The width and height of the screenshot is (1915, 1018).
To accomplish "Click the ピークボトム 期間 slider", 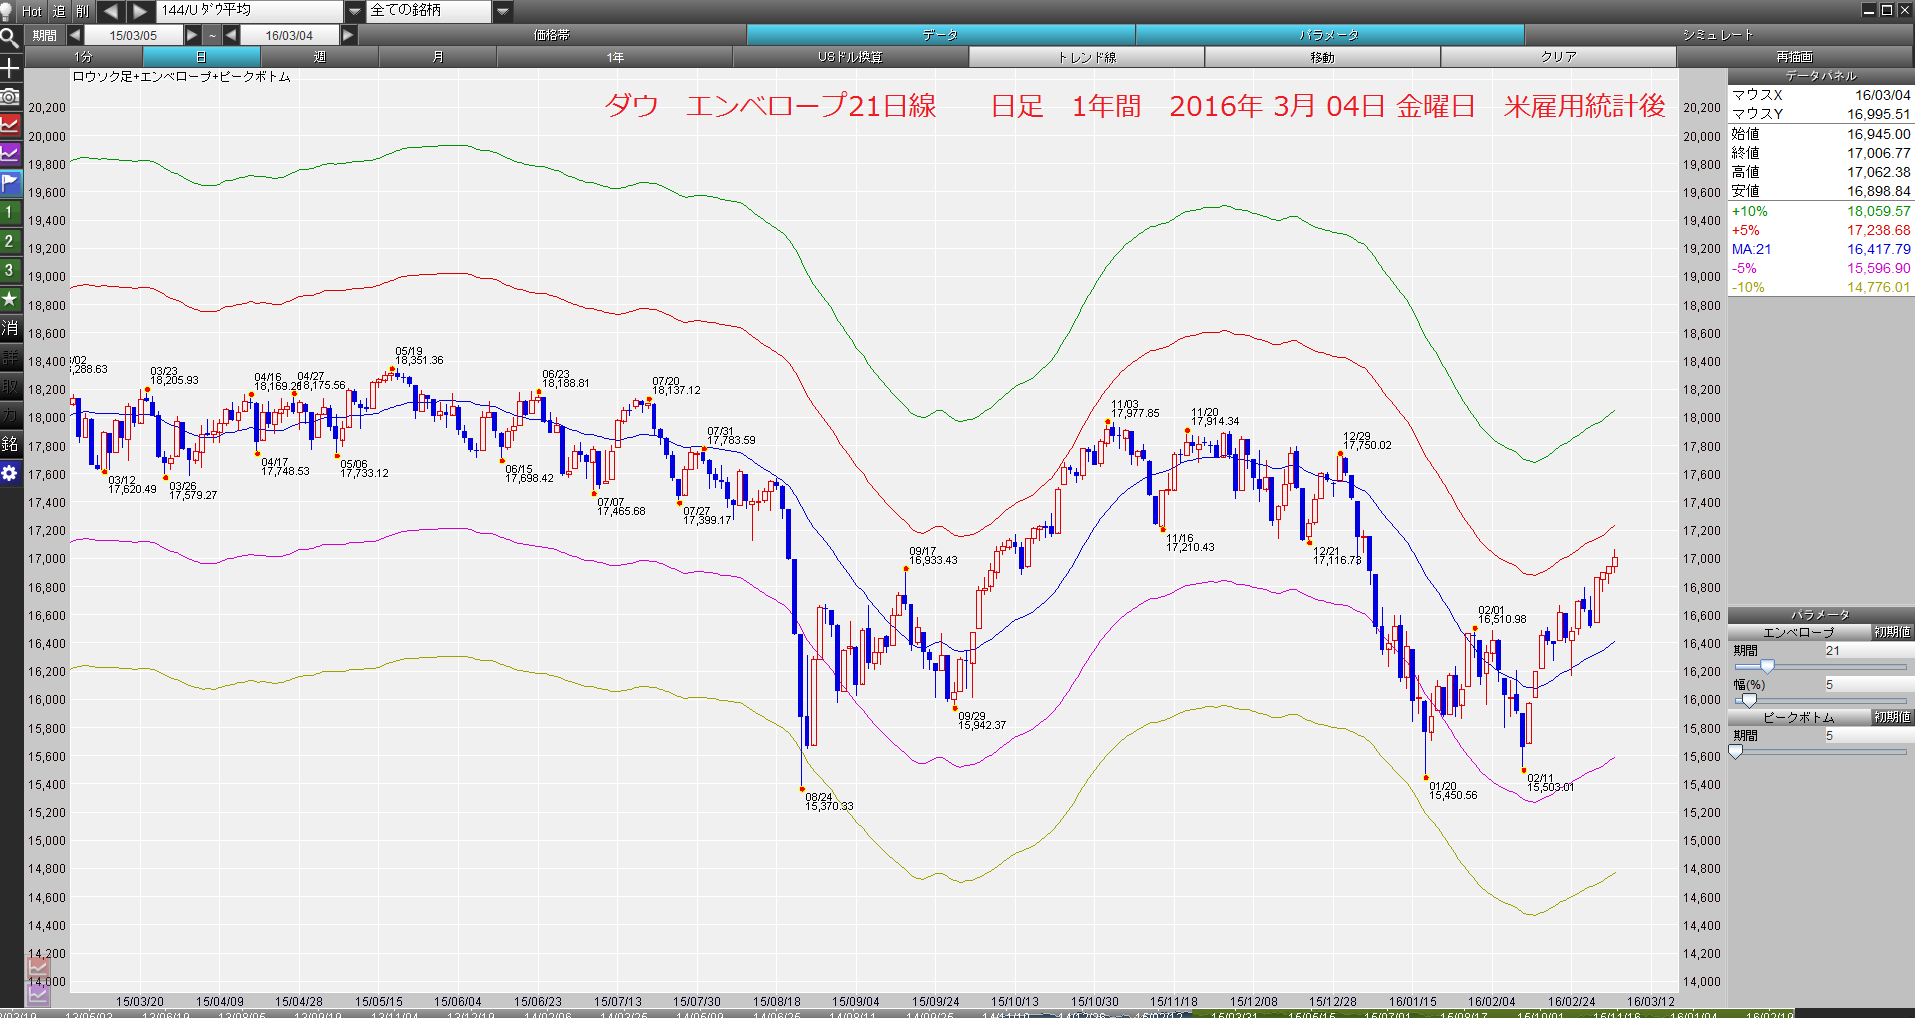I will (x=1820, y=751).
